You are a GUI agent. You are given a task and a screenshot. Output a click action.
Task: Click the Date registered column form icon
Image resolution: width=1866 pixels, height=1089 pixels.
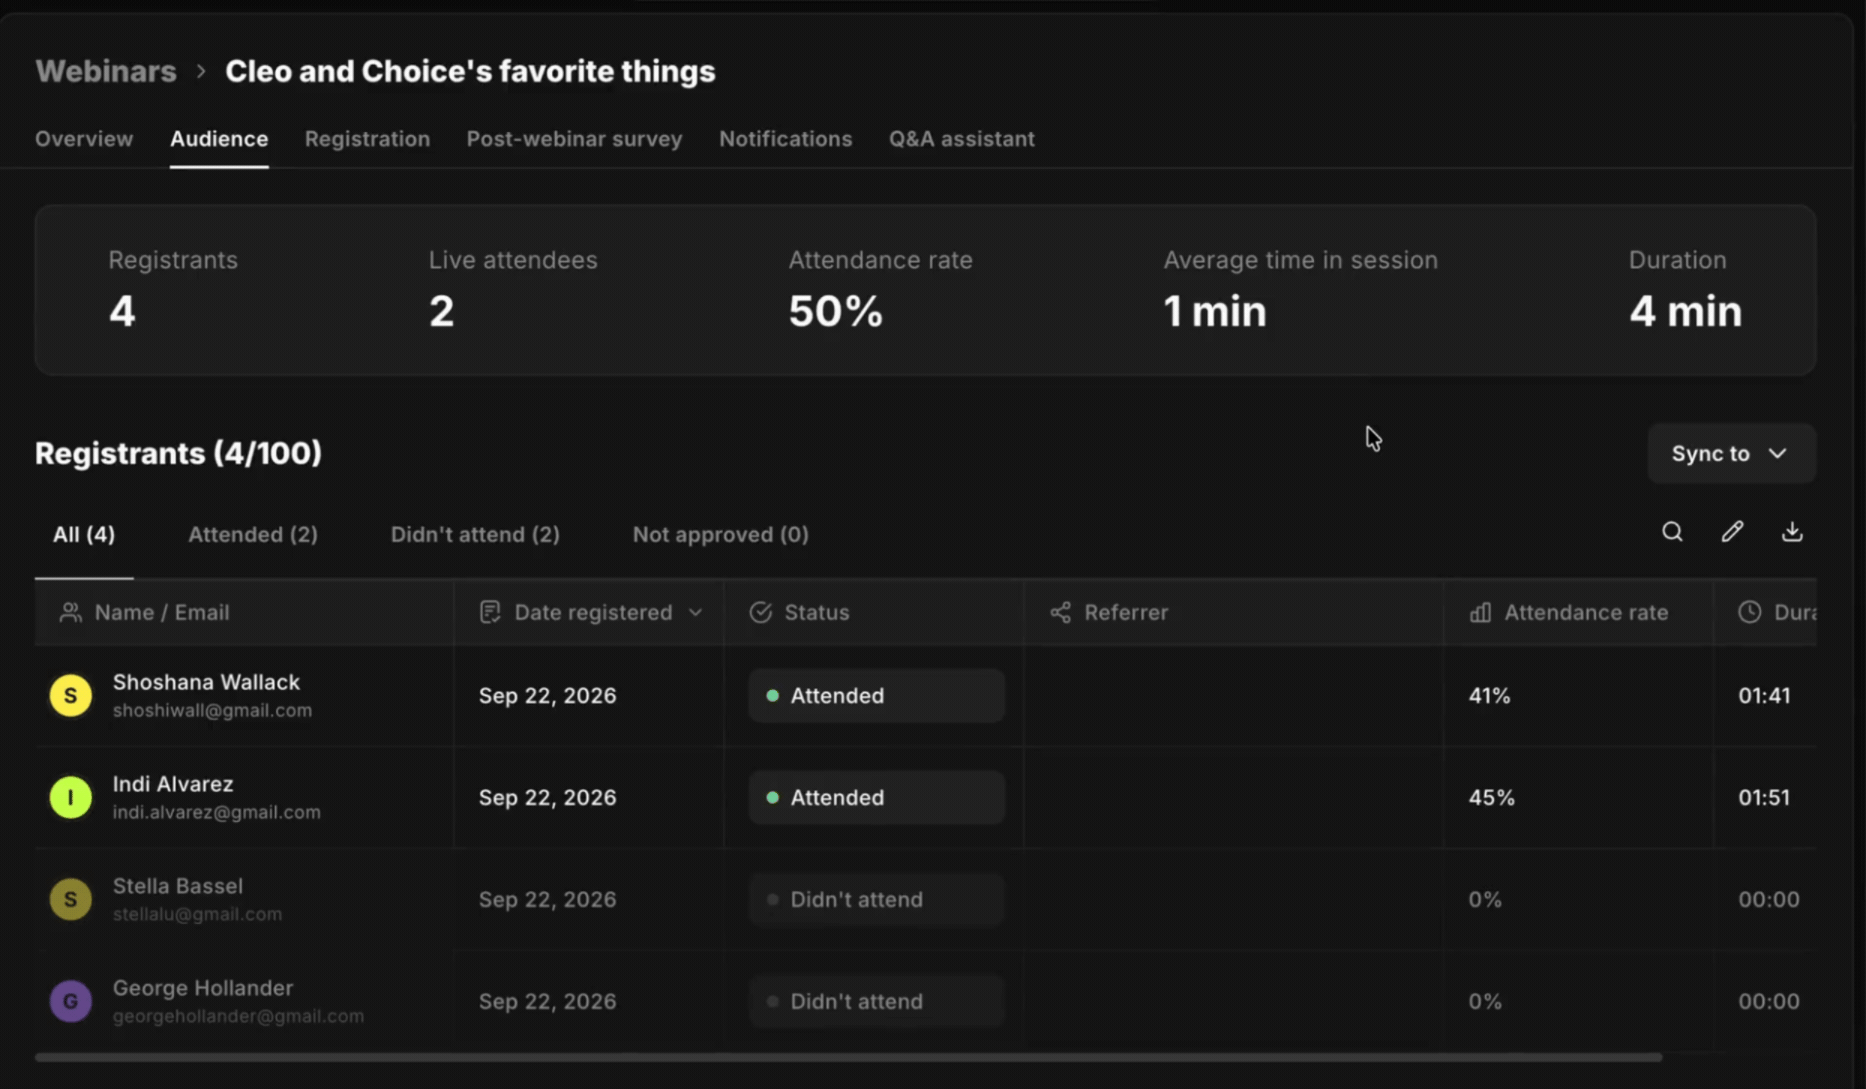click(490, 612)
